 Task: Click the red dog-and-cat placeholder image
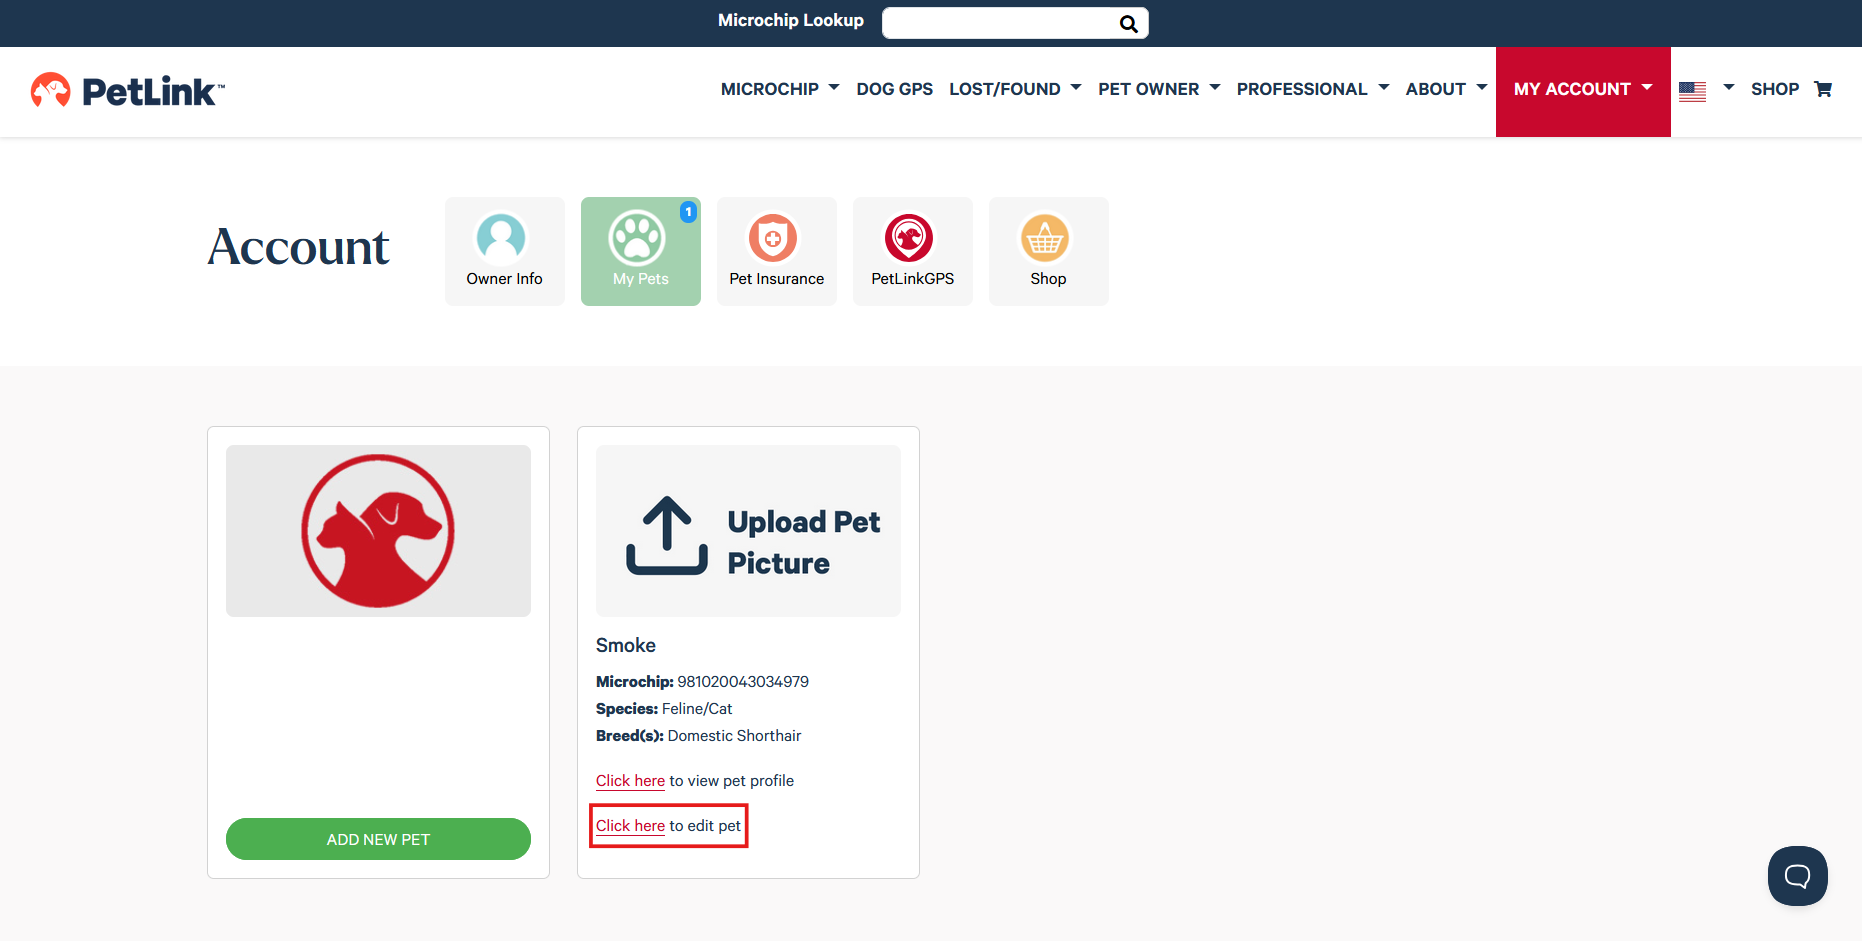[x=378, y=531]
